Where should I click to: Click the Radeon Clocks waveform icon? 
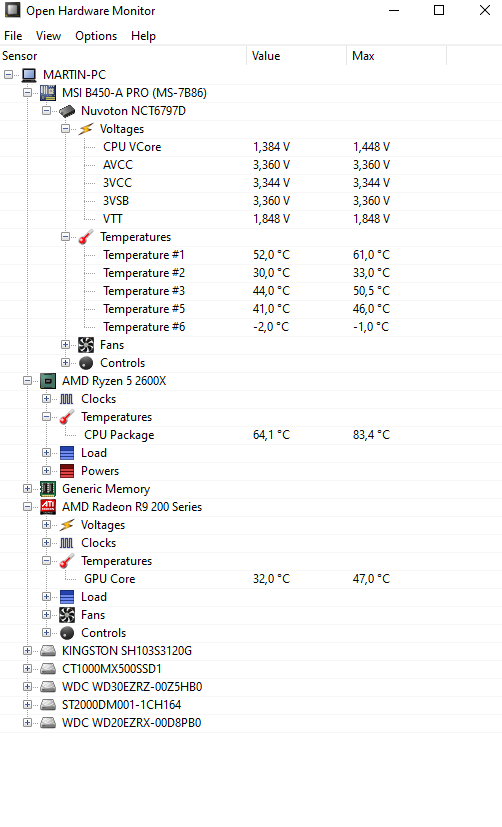(67, 543)
